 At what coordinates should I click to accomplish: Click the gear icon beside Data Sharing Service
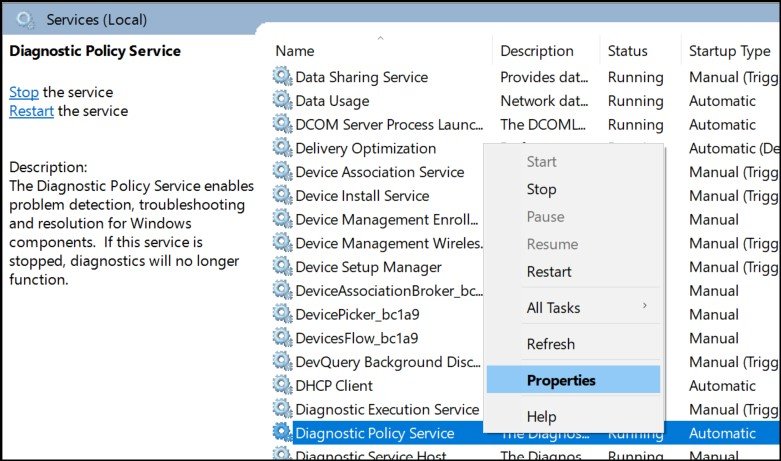[283, 77]
